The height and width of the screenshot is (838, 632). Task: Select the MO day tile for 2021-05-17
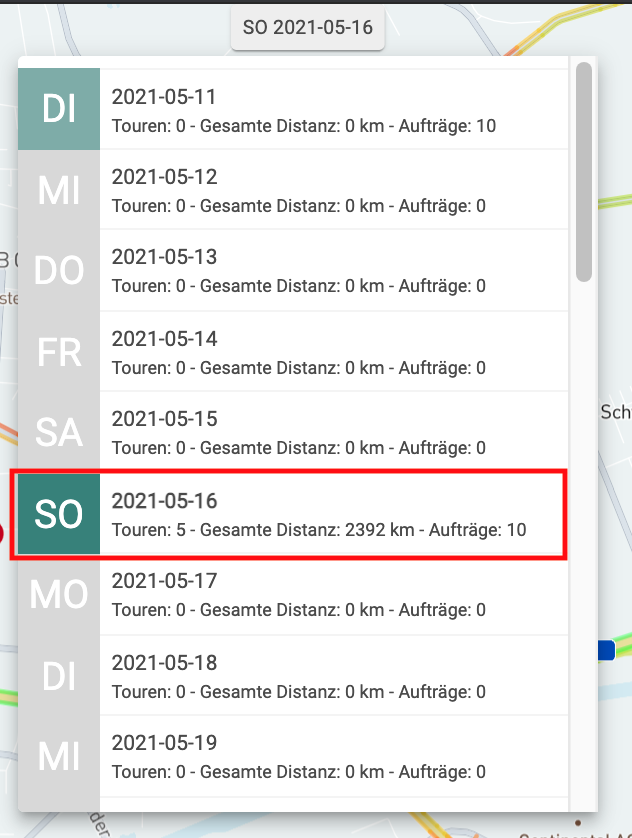tap(59, 595)
